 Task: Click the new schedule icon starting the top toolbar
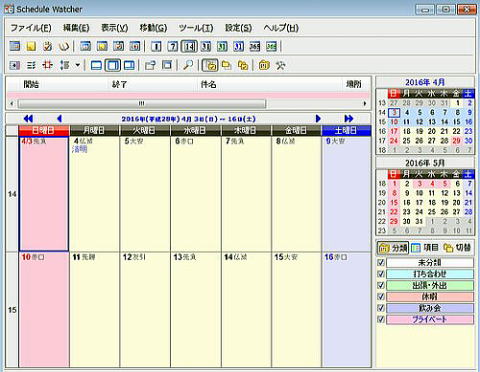pyautogui.click(x=15, y=46)
